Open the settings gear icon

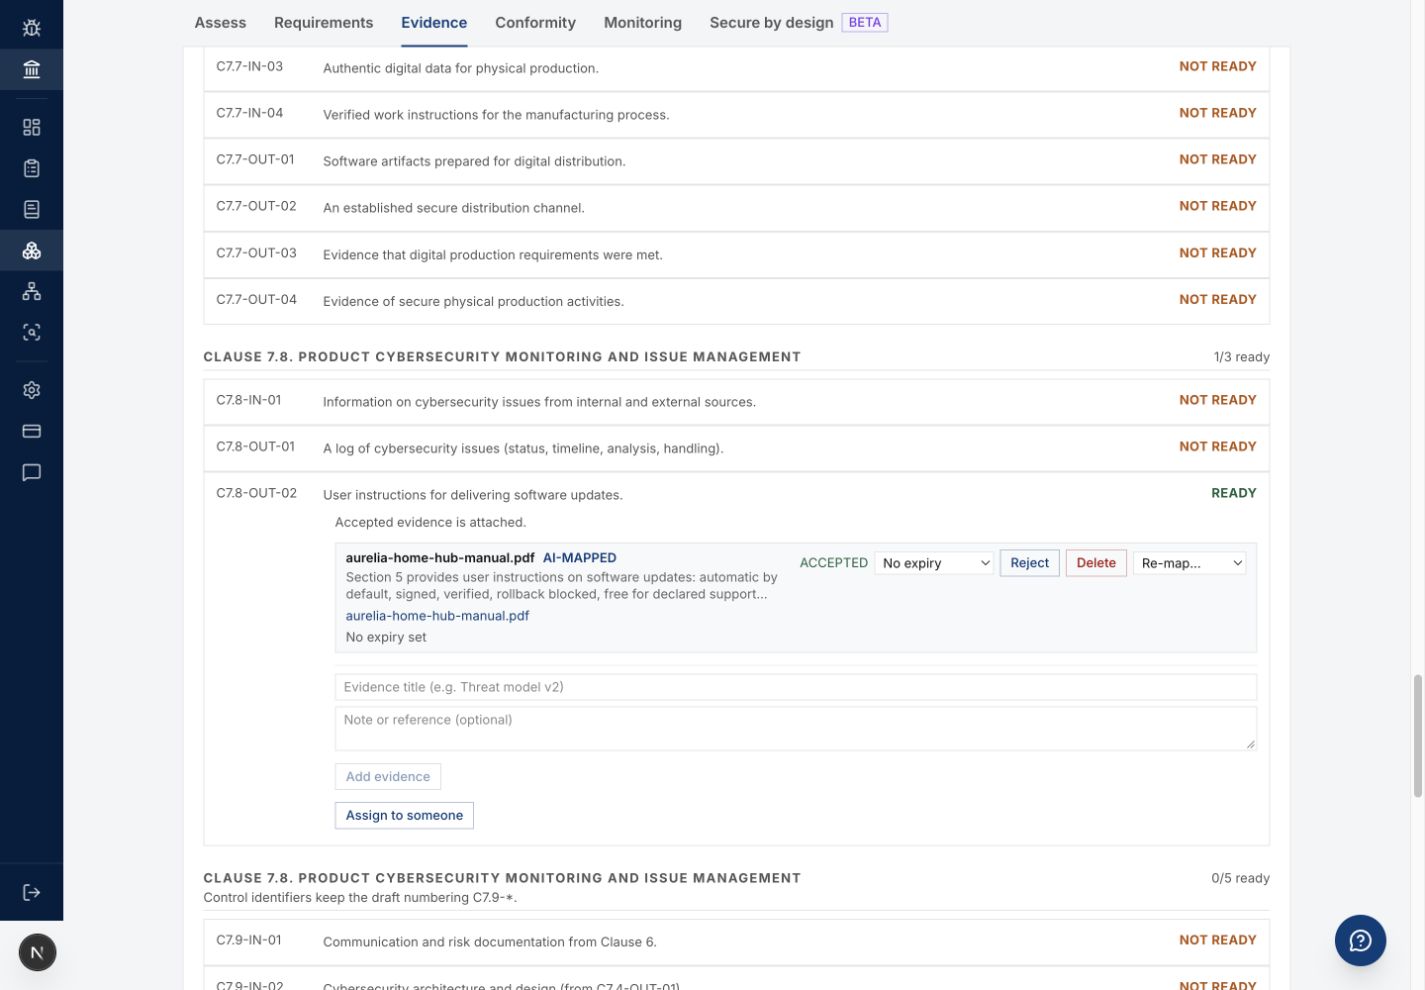[31, 390]
